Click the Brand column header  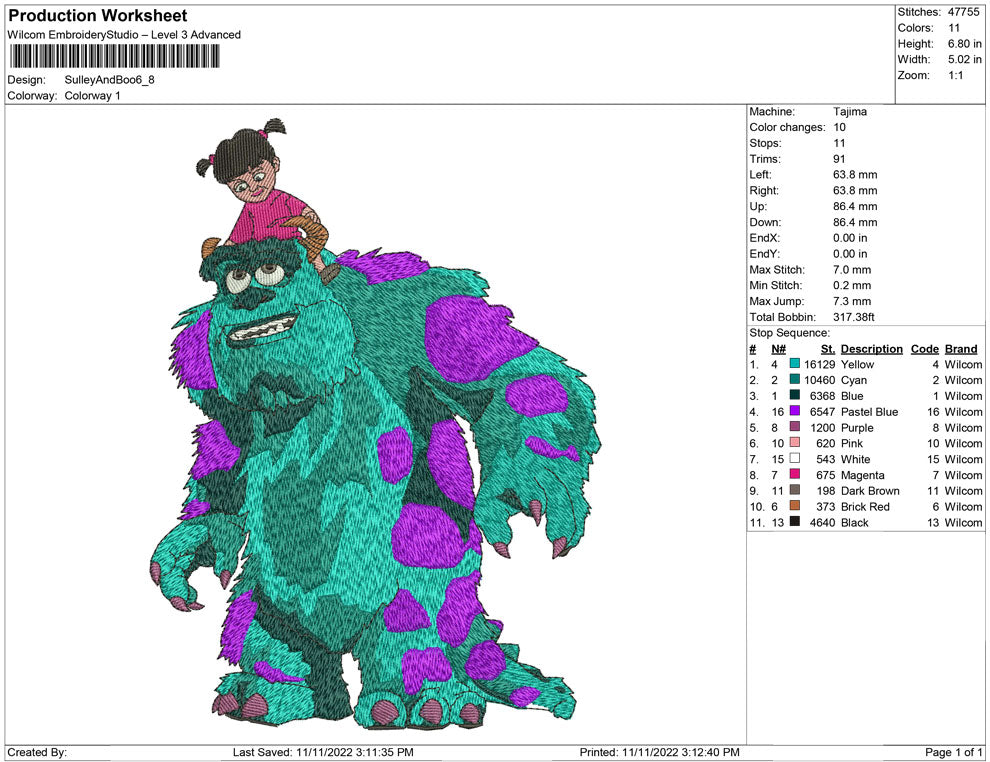961,349
